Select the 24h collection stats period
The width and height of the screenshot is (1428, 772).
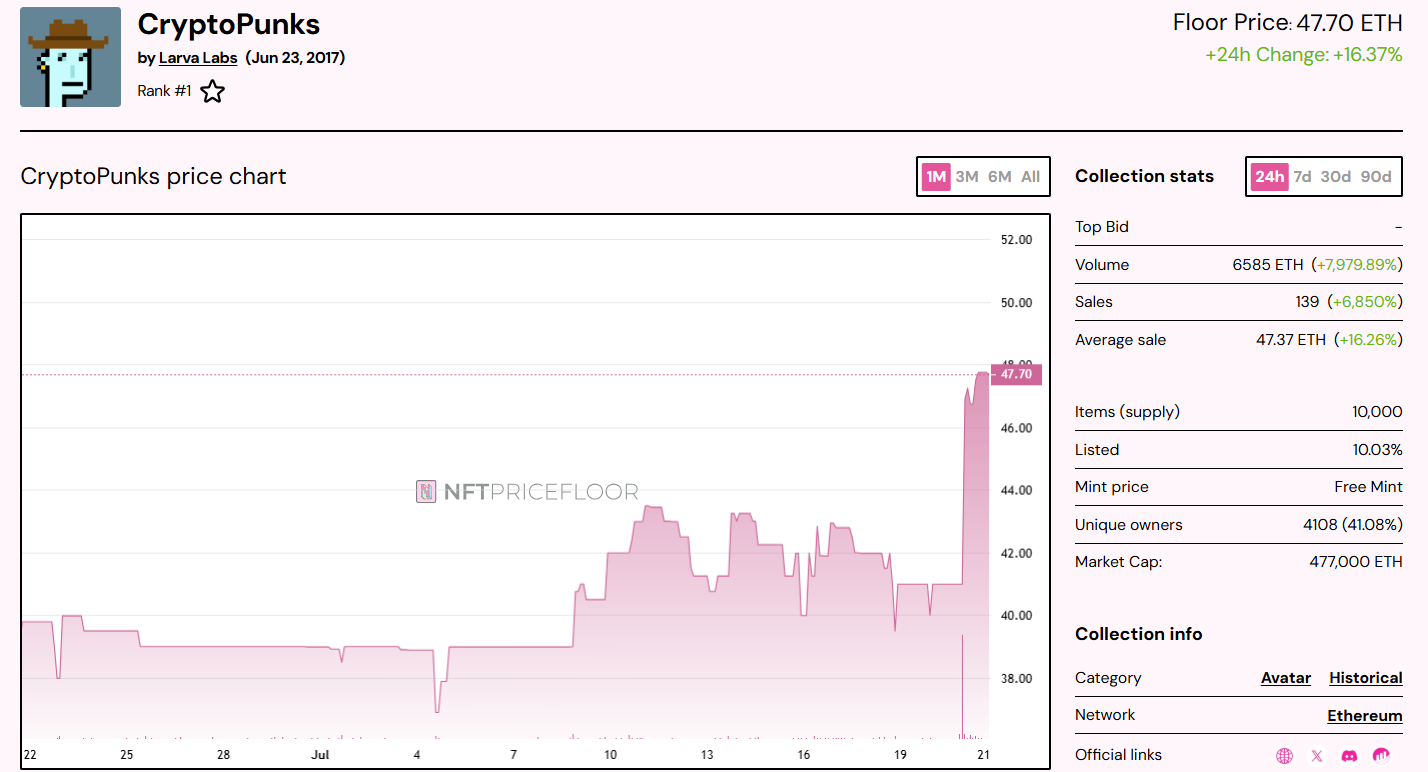1270,177
